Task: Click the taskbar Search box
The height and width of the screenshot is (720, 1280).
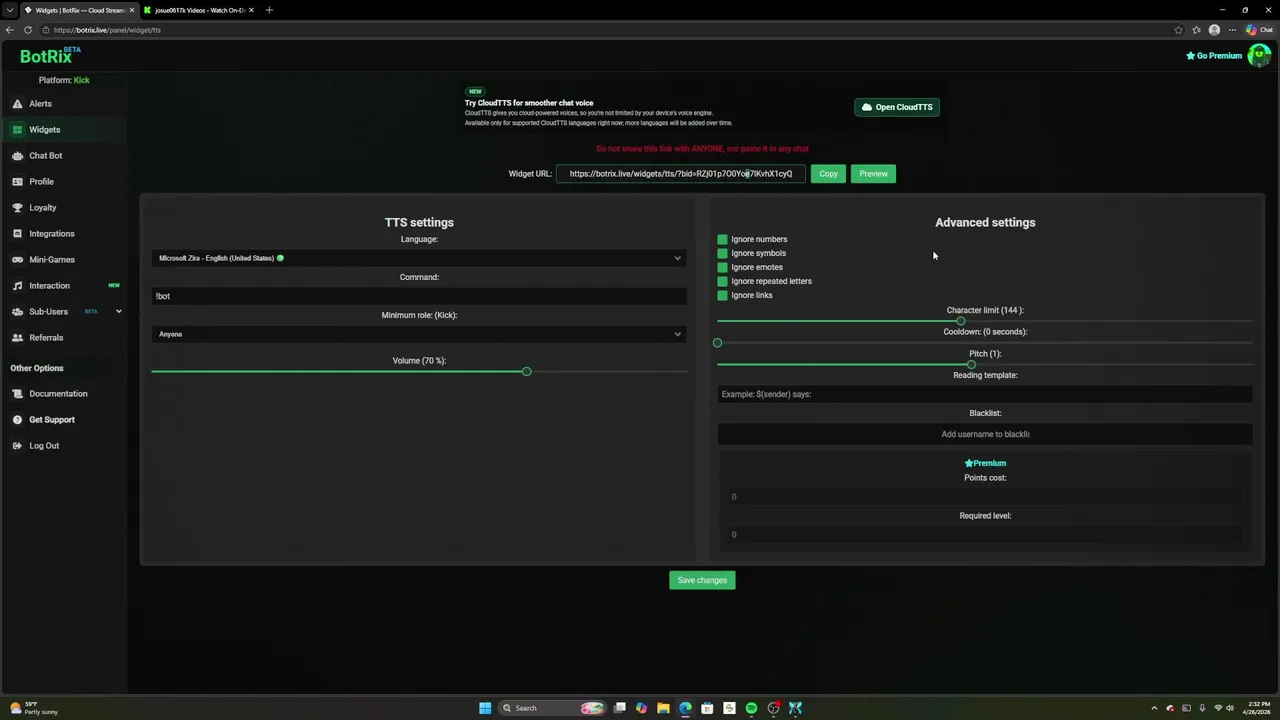Action: pos(554,708)
